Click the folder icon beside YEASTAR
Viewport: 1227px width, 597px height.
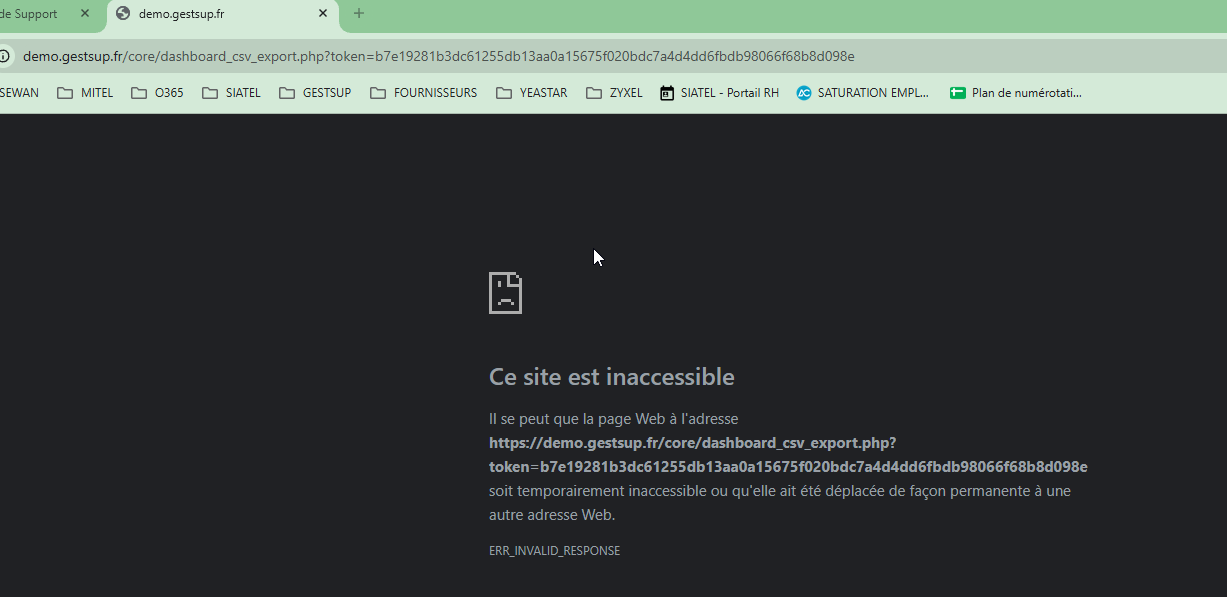click(504, 93)
